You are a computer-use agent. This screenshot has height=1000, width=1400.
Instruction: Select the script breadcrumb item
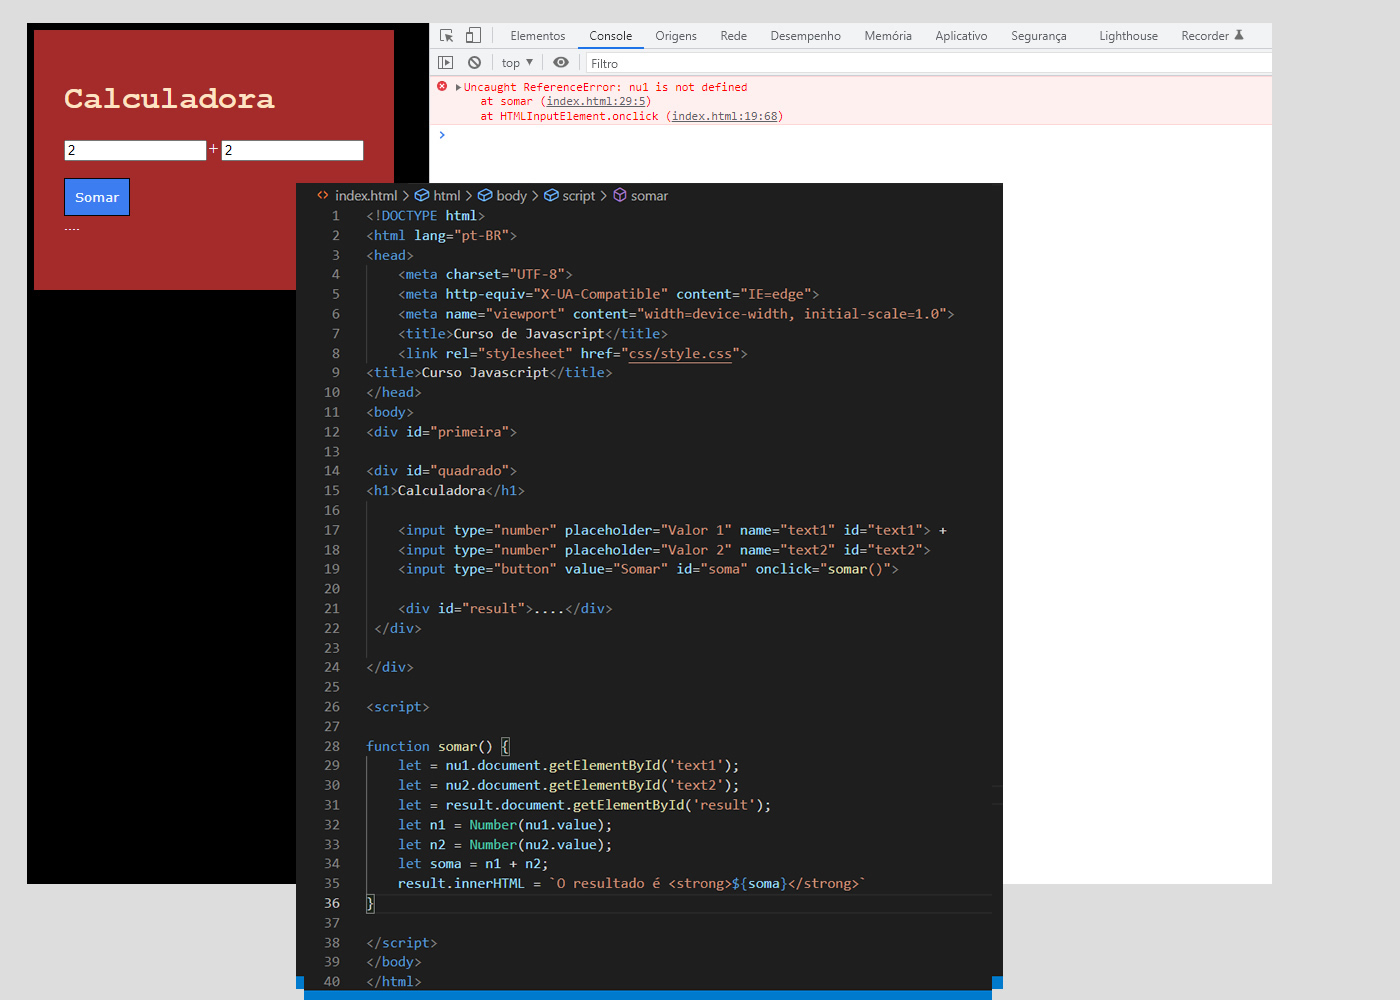point(569,196)
